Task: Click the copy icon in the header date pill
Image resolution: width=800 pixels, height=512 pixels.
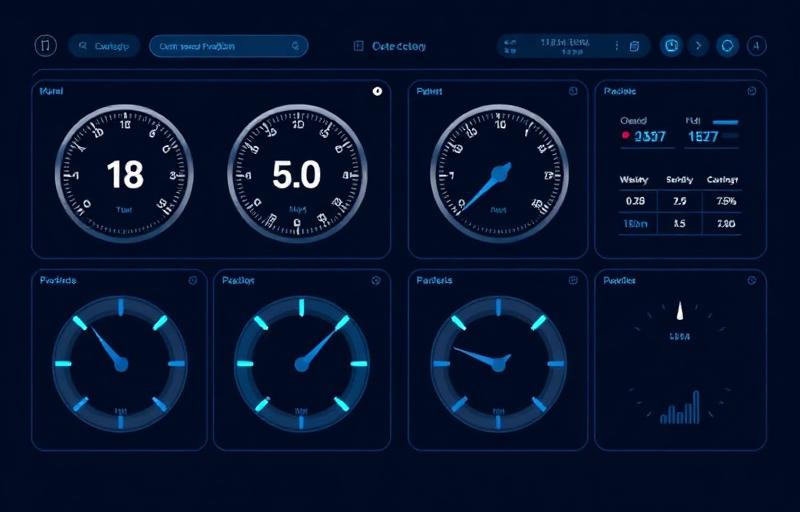Action: click(x=634, y=46)
